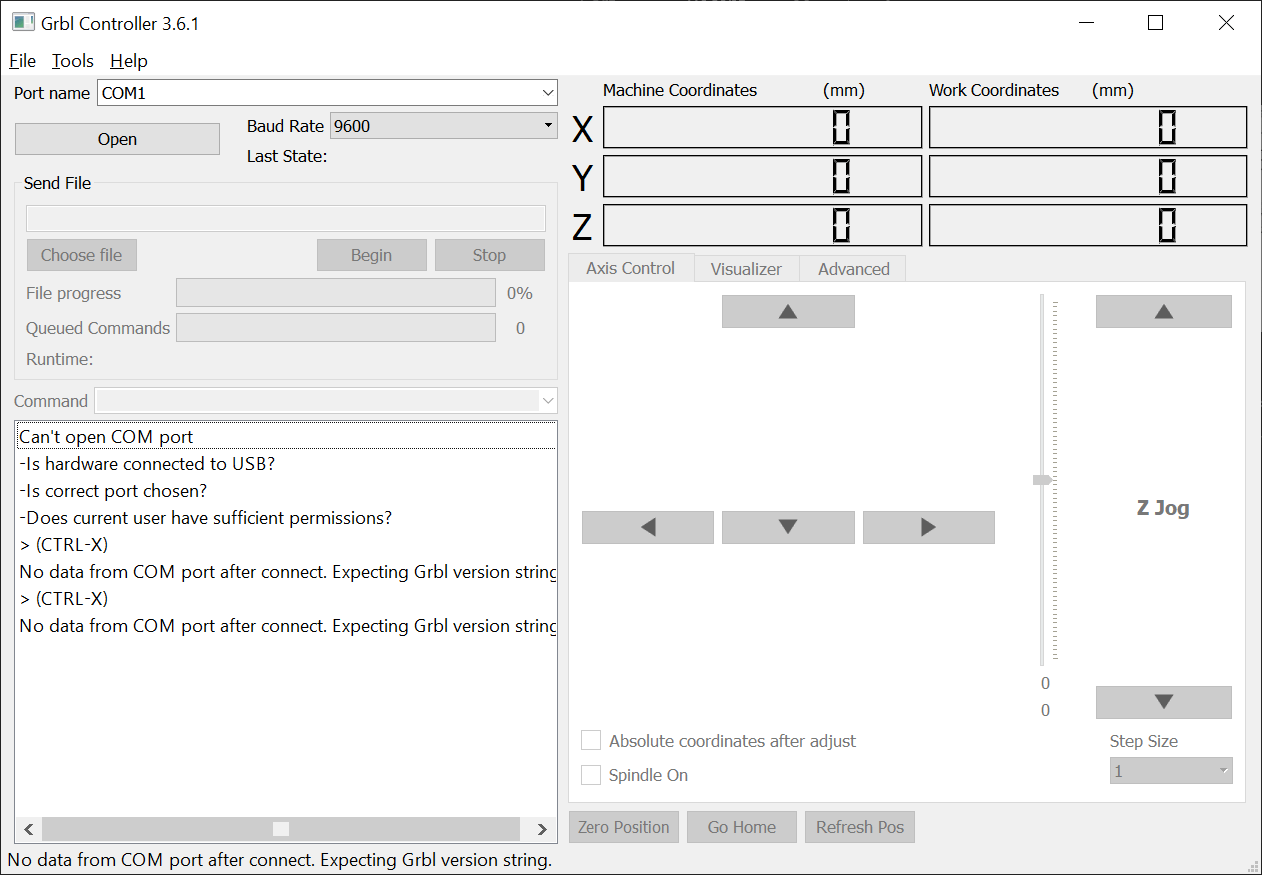Click the Machine Coordinates Y display
1262x875 pixels.
point(762,176)
